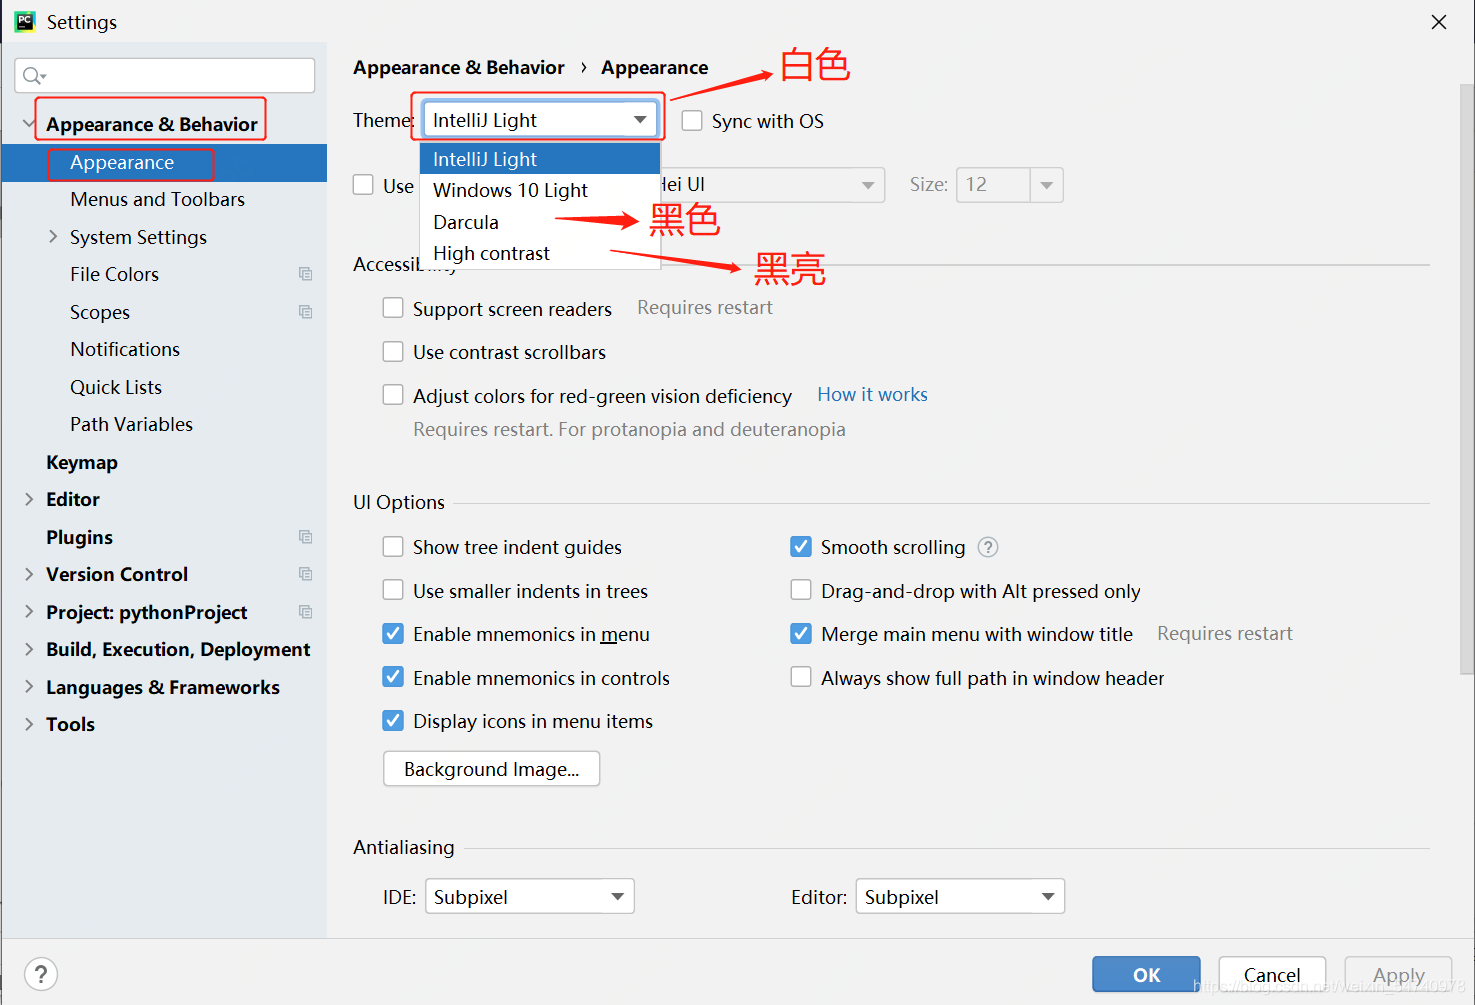
Task: Uncheck Merge main menu with window title
Action: point(801,634)
